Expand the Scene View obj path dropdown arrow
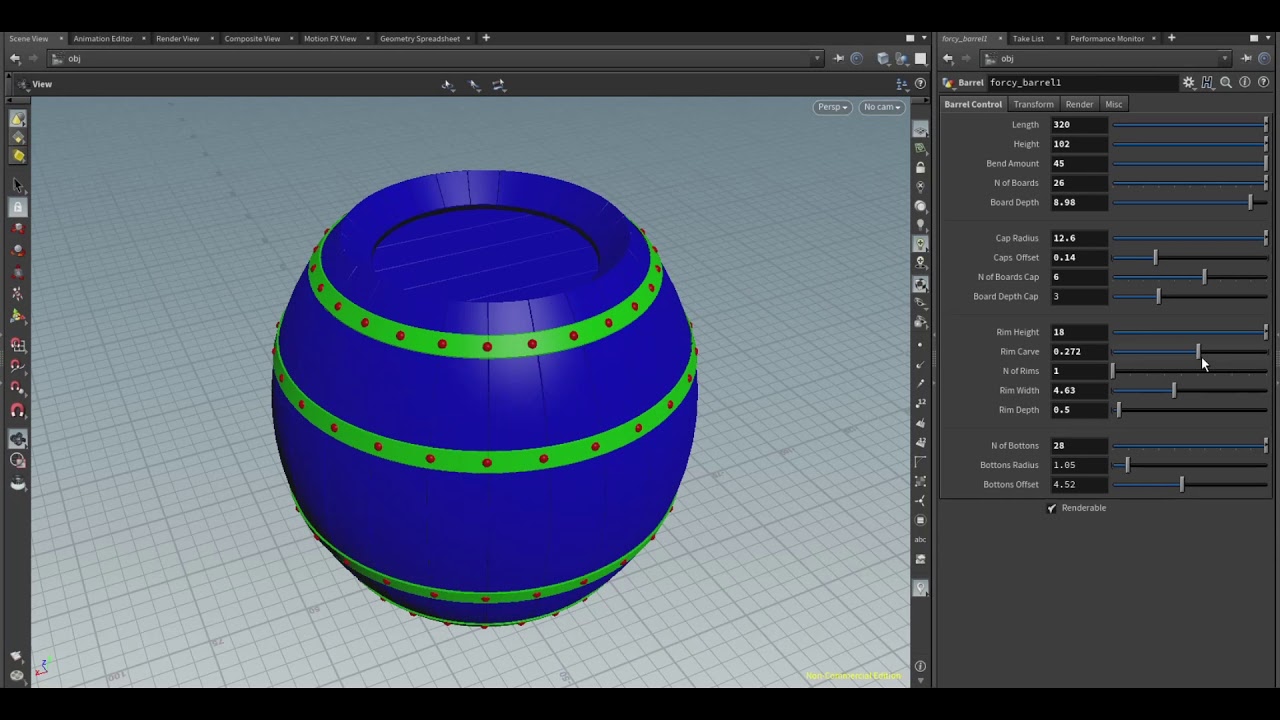The height and width of the screenshot is (720, 1280). tap(817, 59)
